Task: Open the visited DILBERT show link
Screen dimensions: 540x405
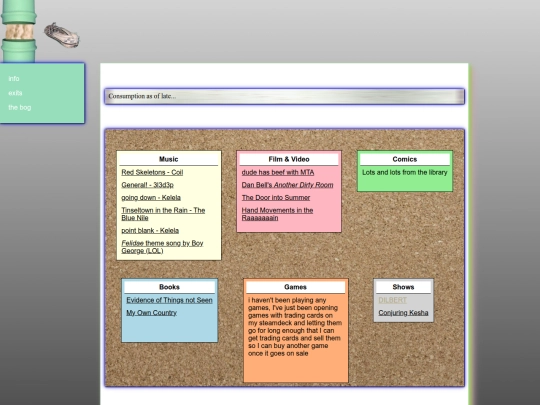Action: (392, 300)
